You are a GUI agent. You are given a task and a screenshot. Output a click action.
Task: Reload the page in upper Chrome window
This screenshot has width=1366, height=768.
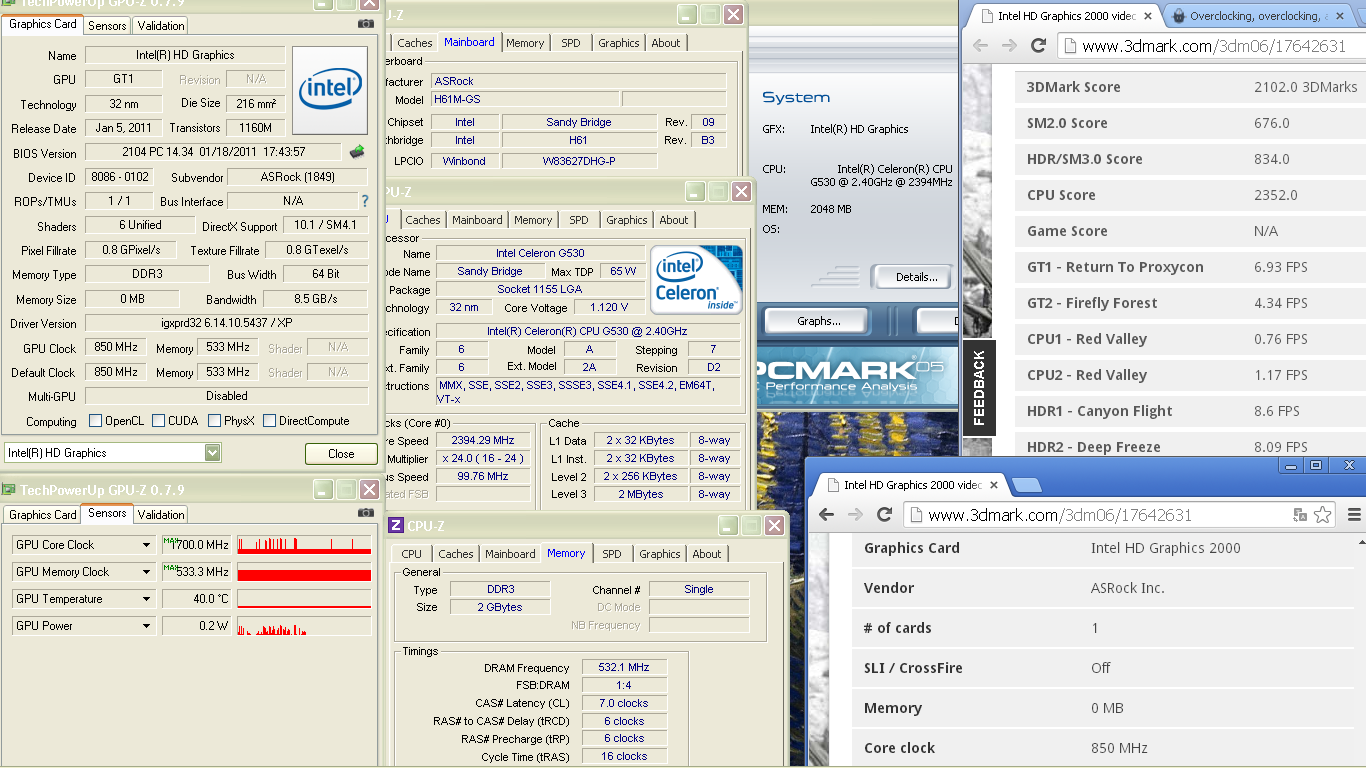tap(1038, 45)
